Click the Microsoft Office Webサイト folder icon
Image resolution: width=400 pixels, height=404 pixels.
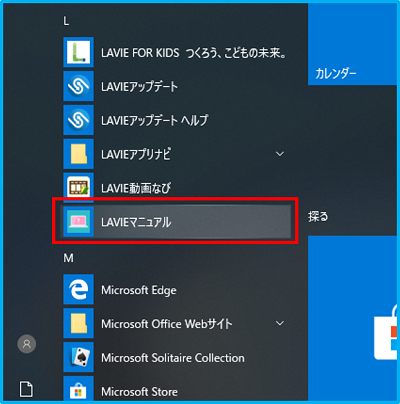[78, 323]
